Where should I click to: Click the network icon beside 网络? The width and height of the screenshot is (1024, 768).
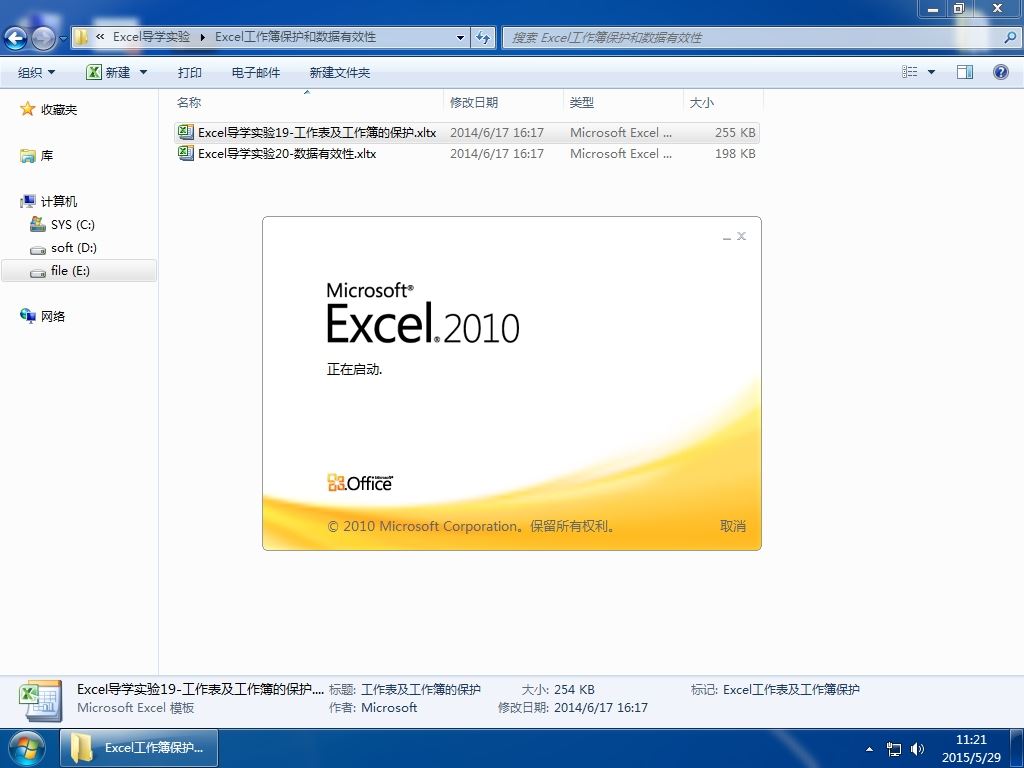point(27,316)
